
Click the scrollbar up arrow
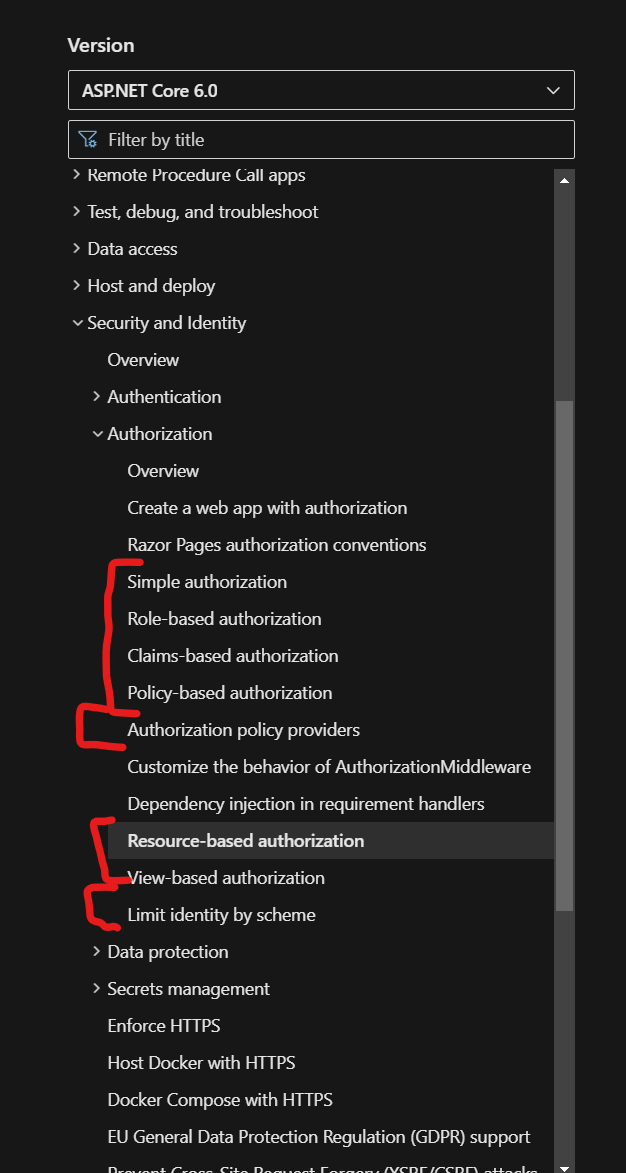click(565, 181)
